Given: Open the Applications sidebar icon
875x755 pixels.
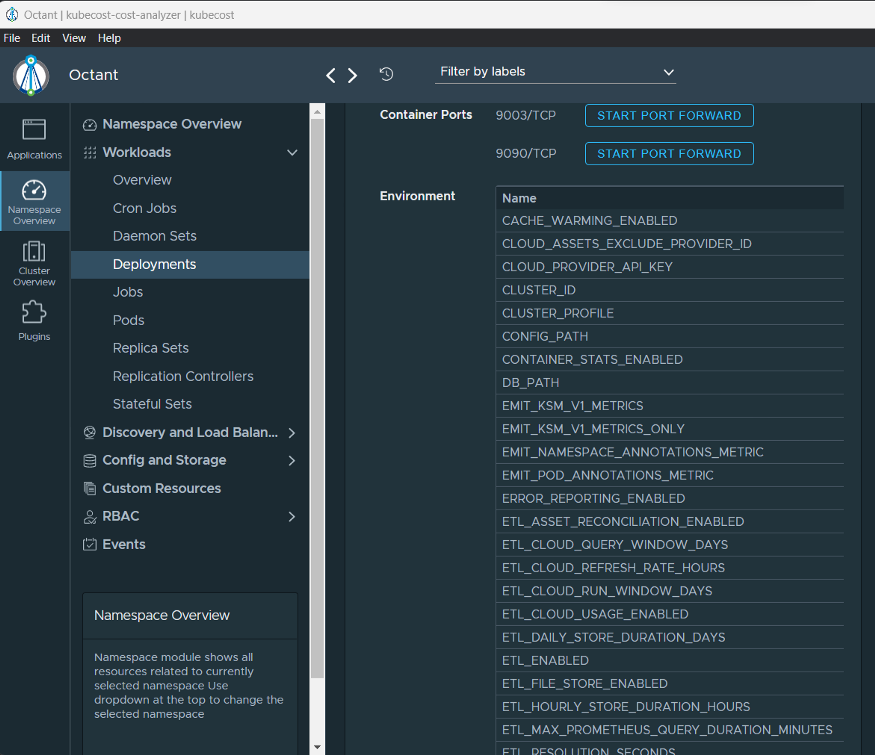Looking at the screenshot, I should click(x=34, y=138).
